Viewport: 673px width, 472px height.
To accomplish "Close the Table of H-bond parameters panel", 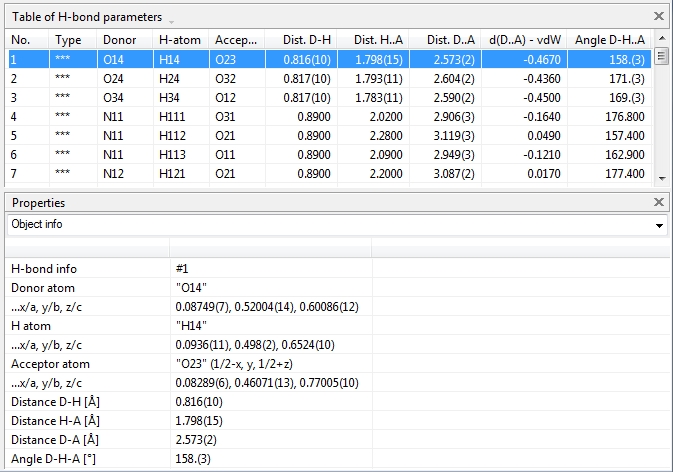I will pyautogui.click(x=658, y=16).
